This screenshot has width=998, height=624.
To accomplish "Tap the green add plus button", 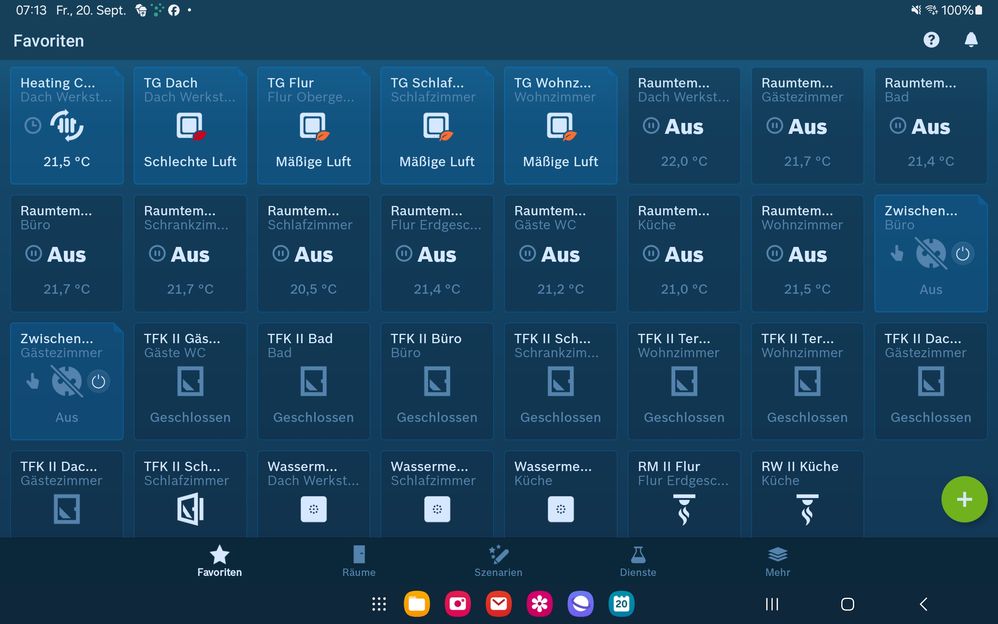I will point(964,500).
